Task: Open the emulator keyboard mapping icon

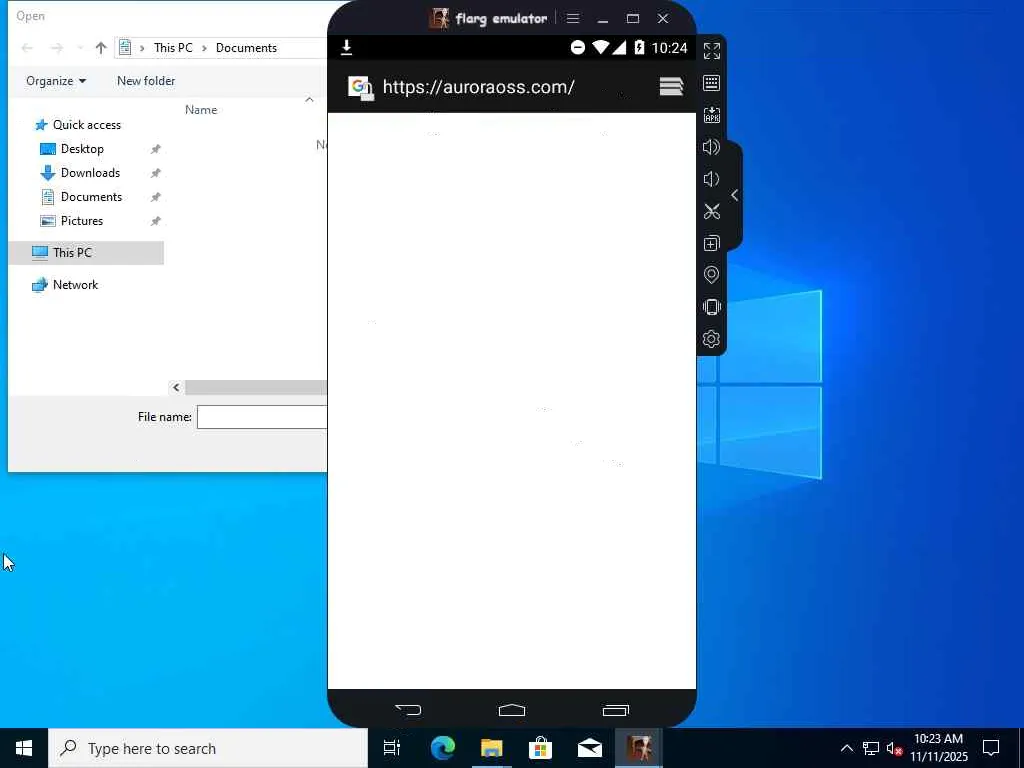Action: pyautogui.click(x=711, y=83)
